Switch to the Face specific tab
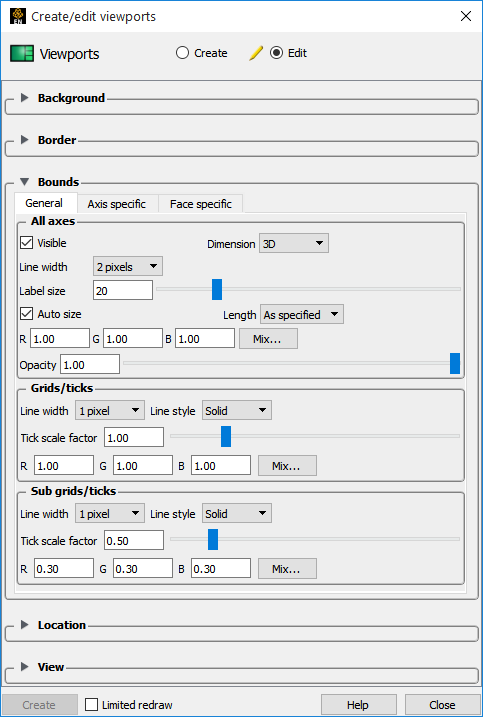The height and width of the screenshot is (717, 483). (201, 204)
